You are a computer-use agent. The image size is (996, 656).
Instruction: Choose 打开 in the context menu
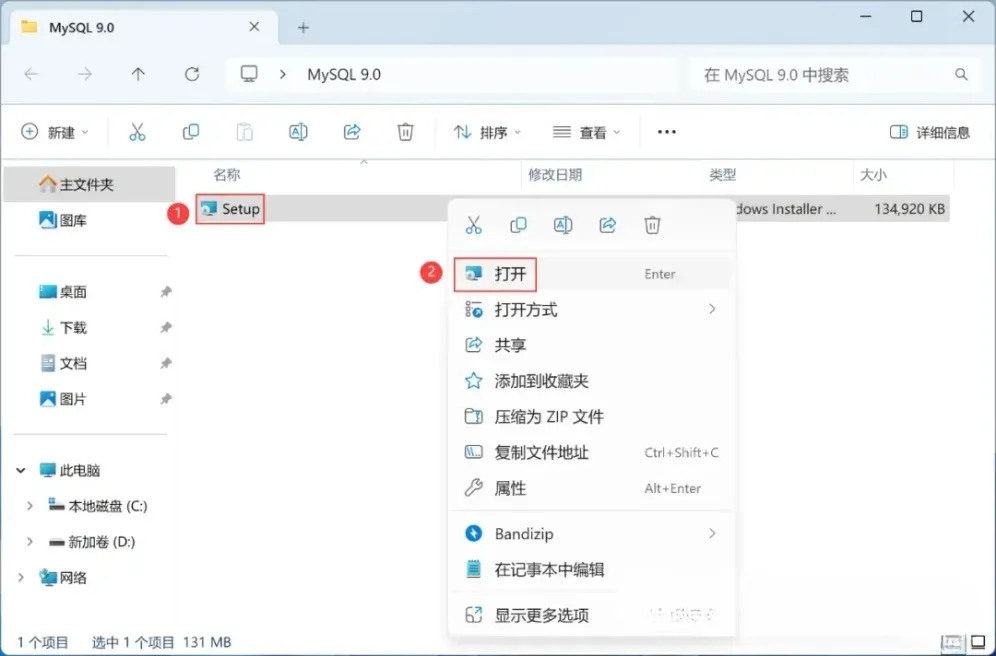click(592, 274)
